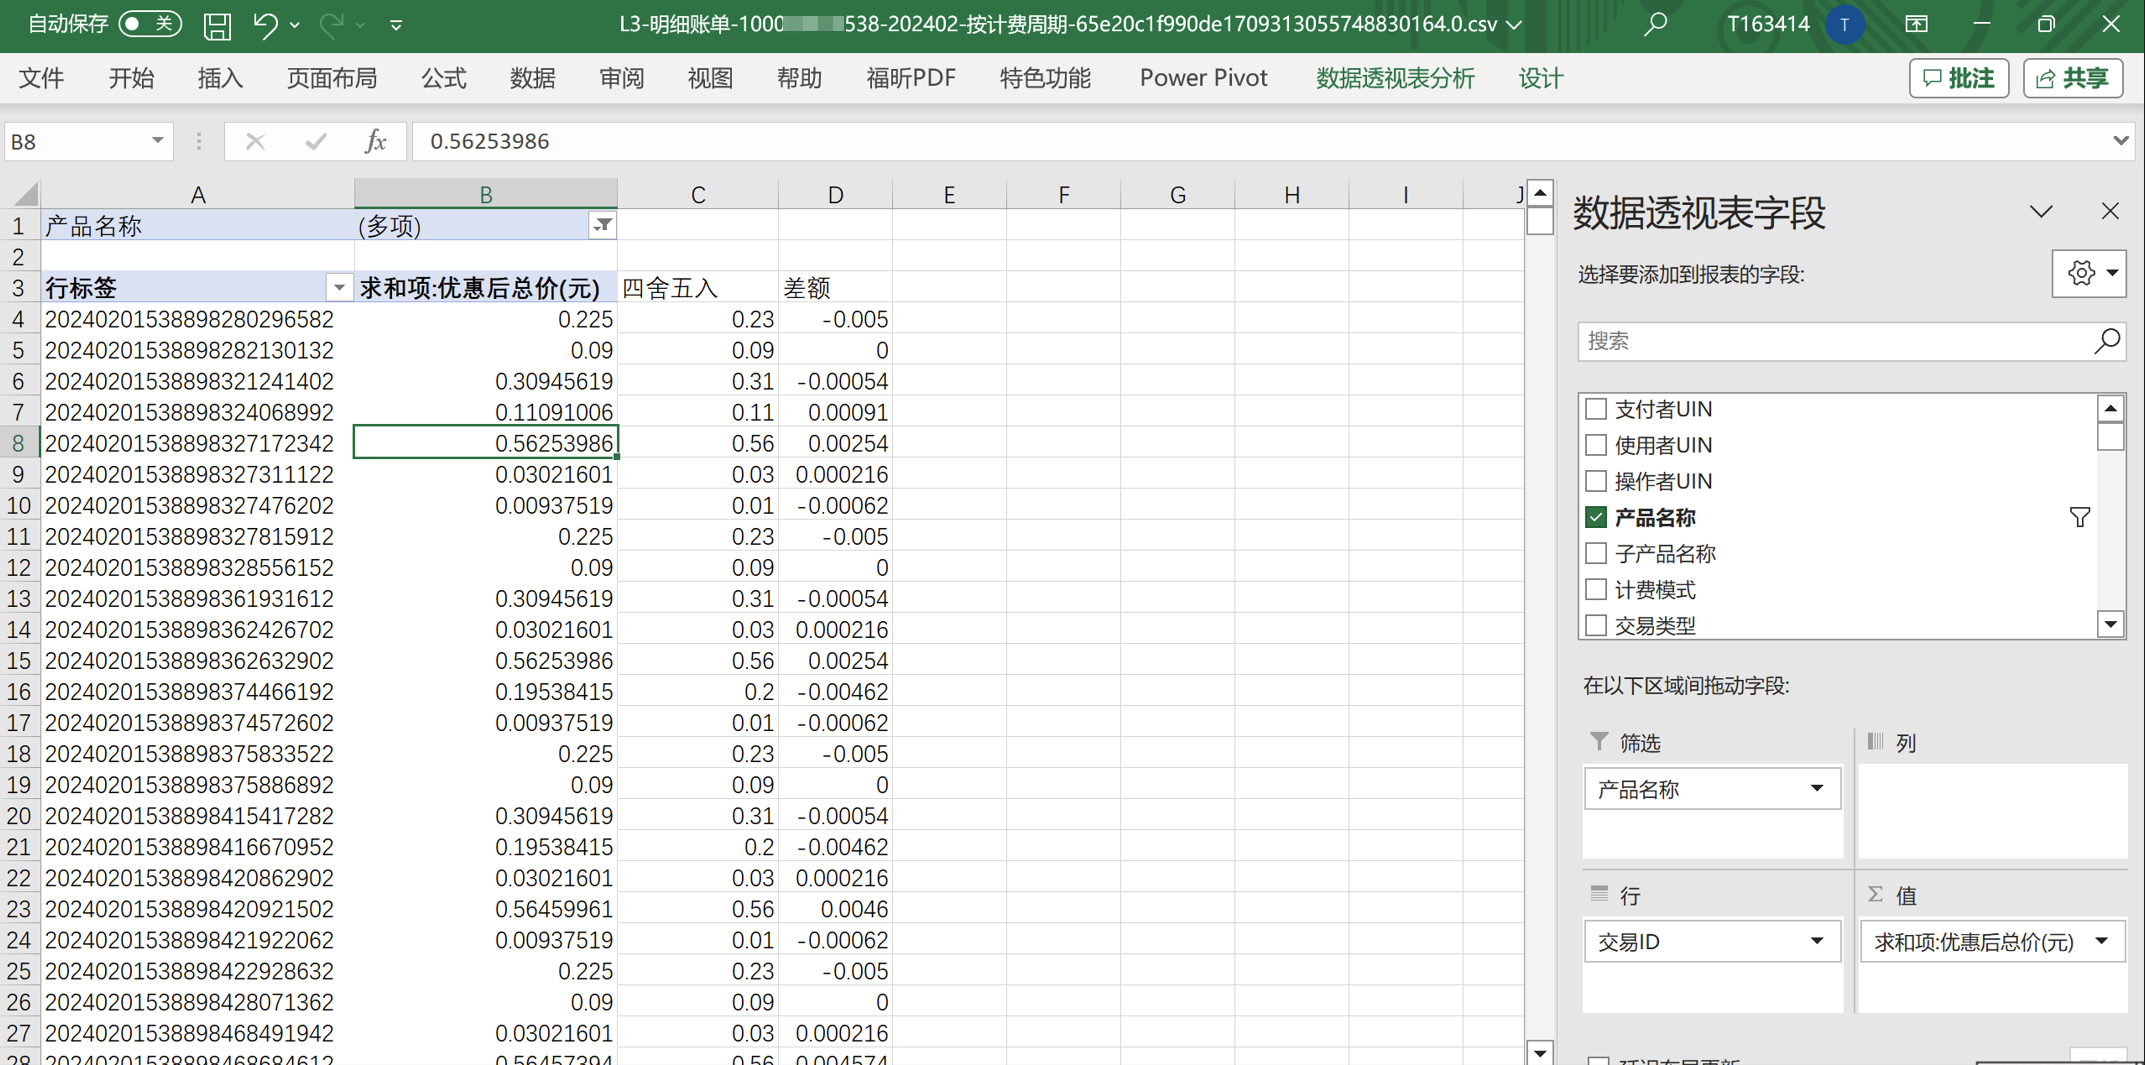Image resolution: width=2145 pixels, height=1065 pixels.
Task: Switch to the 数据 ribbon tab
Action: coord(532,78)
